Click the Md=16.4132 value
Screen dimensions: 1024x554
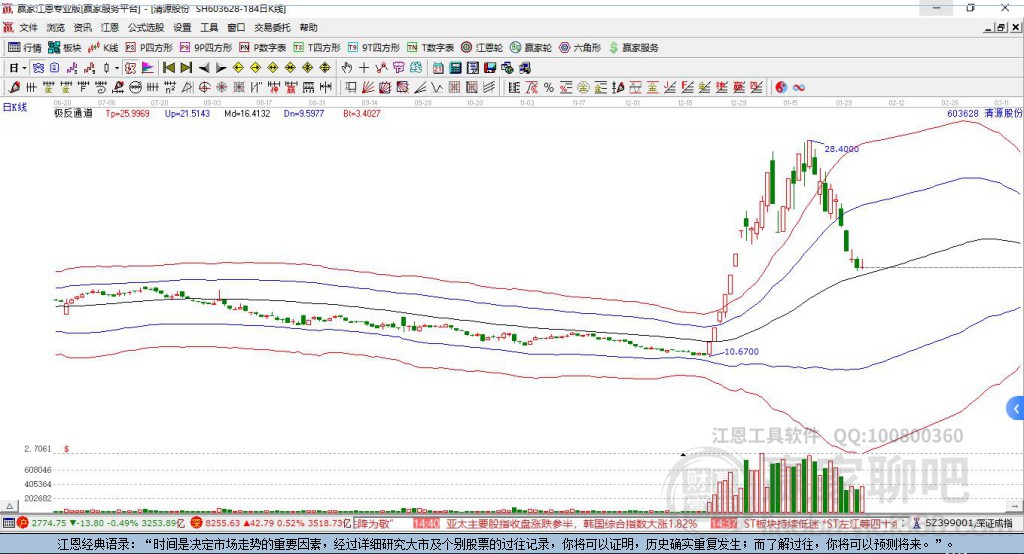[x=247, y=114]
